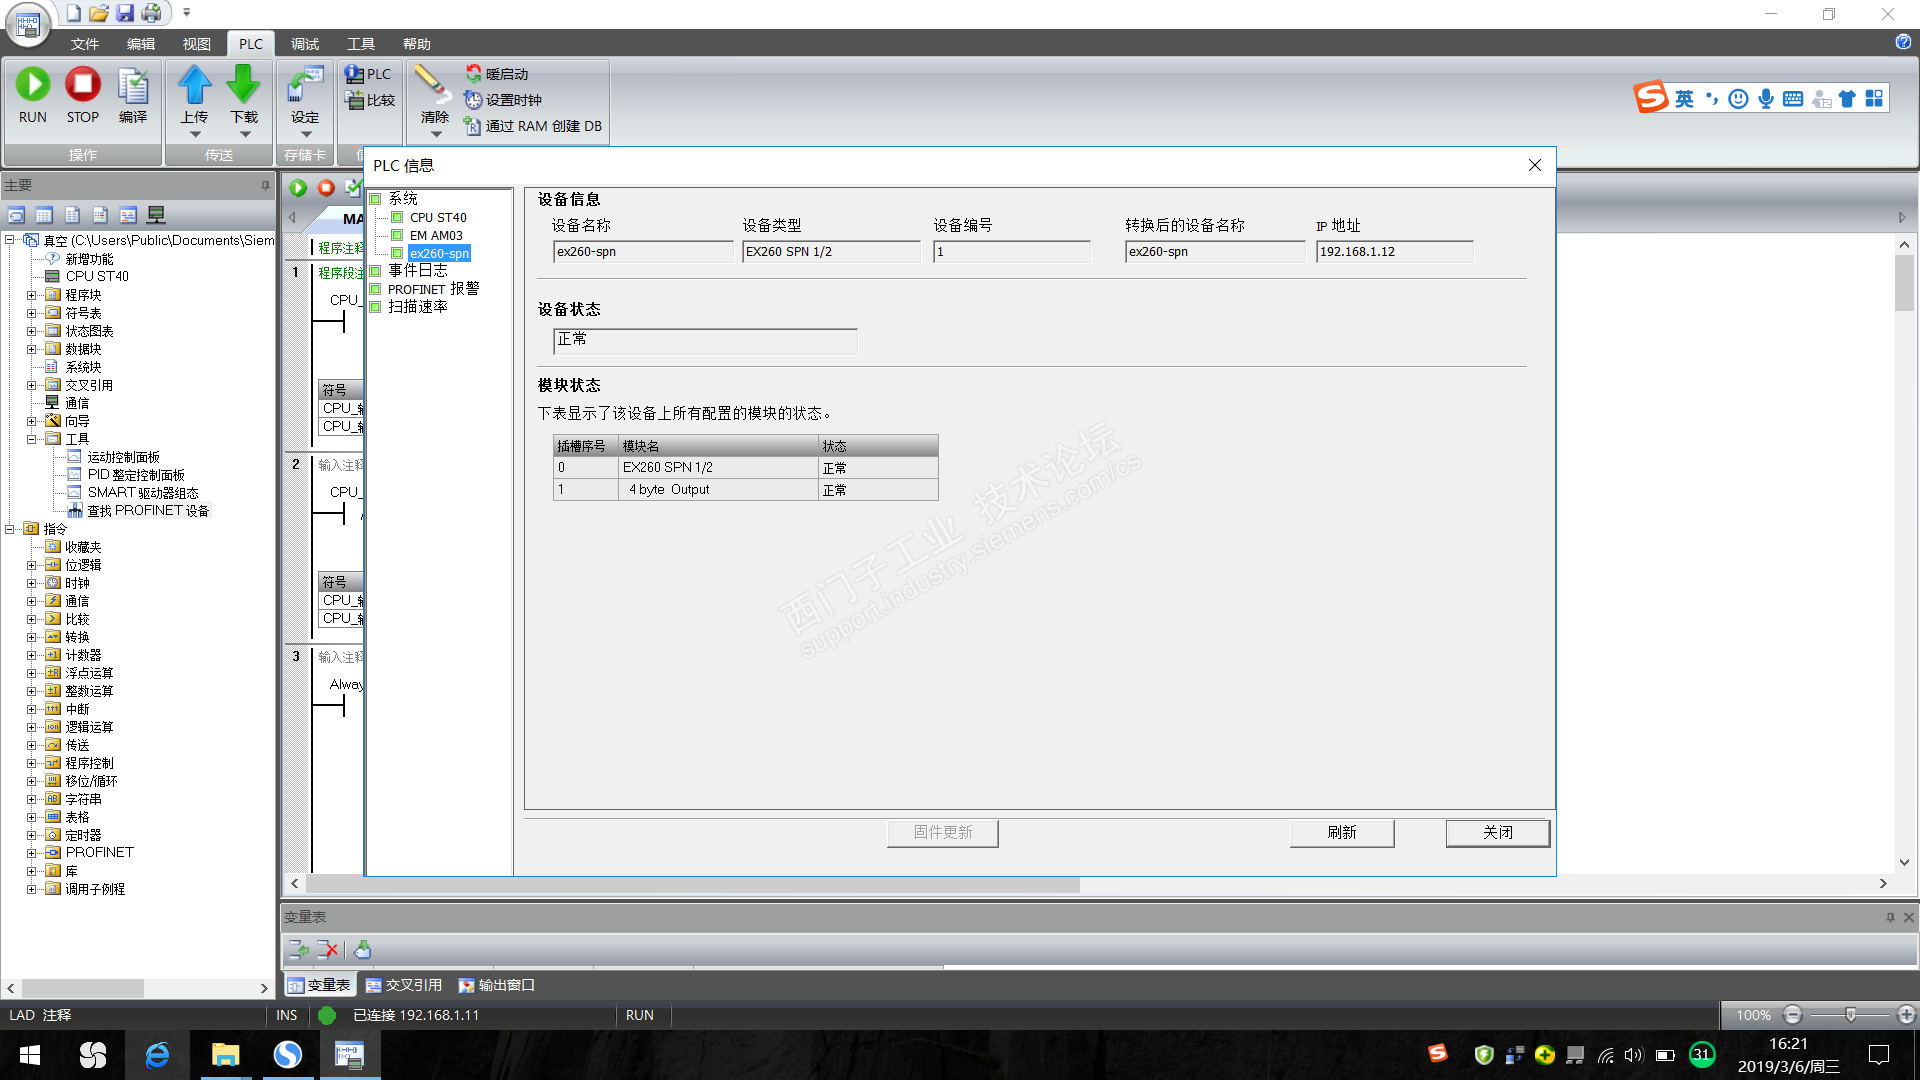Viewport: 1920px width, 1080px height.
Task: Collapse the 工具 tree node
Action: [31, 439]
